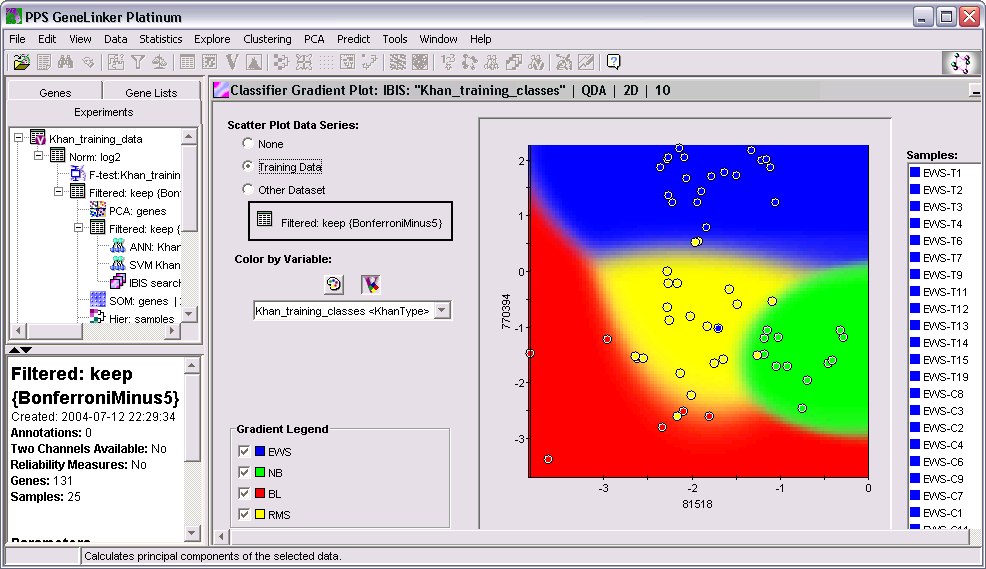Select the Hier: samples tree item icon
986x569 pixels.
[x=97, y=317]
